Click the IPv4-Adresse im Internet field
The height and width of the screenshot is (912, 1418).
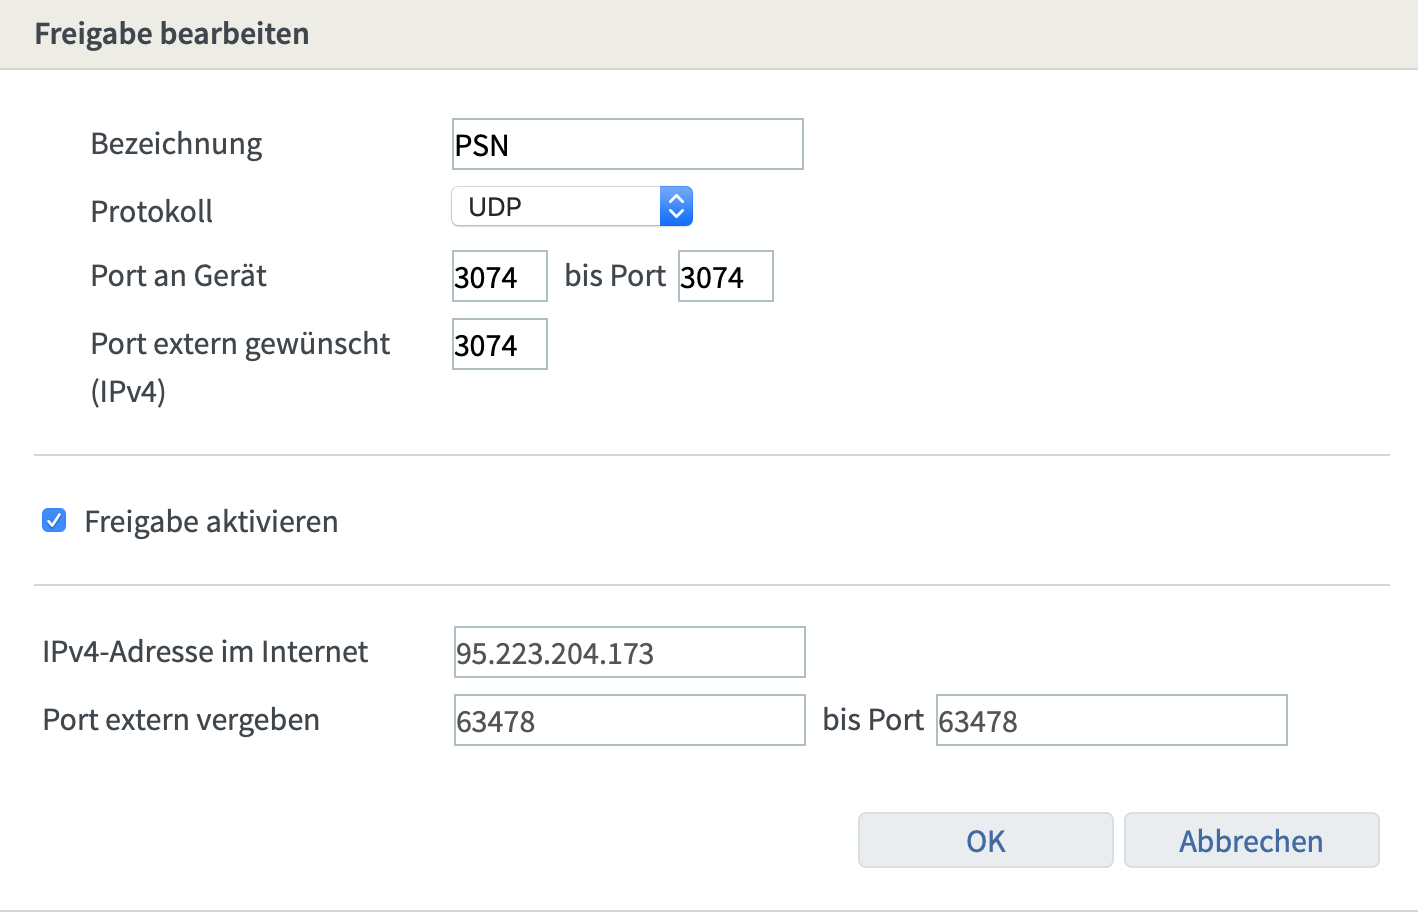[629, 653]
